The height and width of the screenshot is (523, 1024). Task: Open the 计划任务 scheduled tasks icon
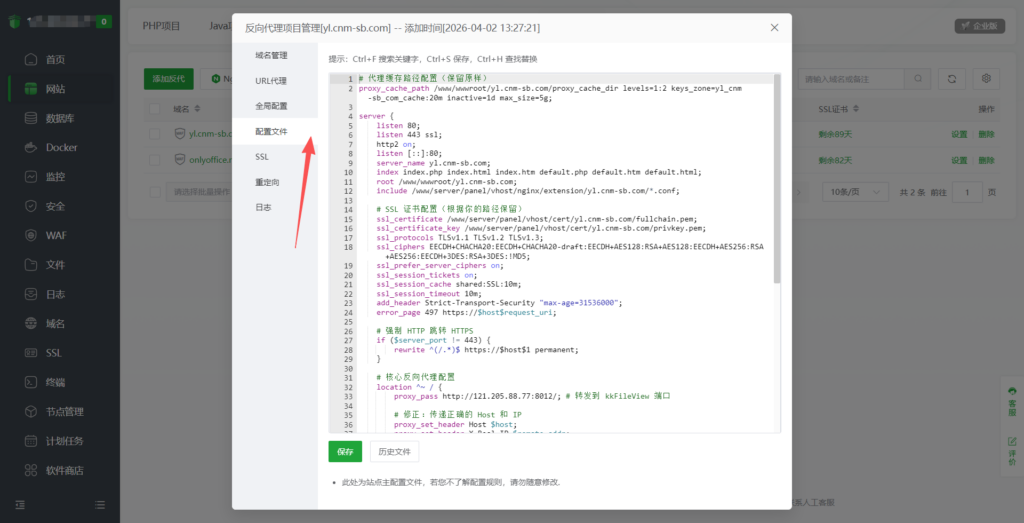pyautogui.click(x=31, y=441)
